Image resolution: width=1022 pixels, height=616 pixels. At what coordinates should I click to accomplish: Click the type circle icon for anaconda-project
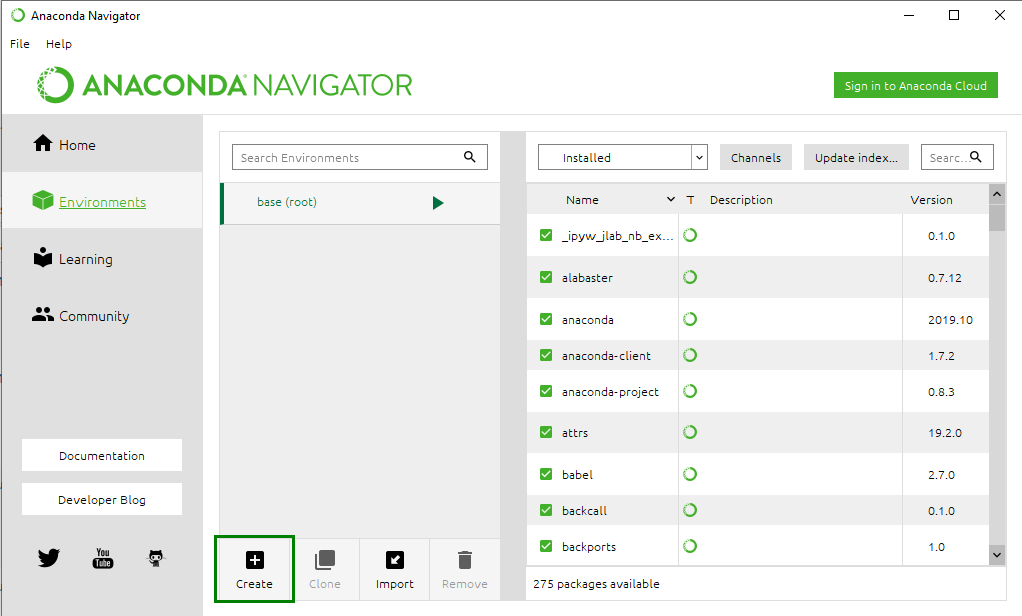(x=690, y=390)
